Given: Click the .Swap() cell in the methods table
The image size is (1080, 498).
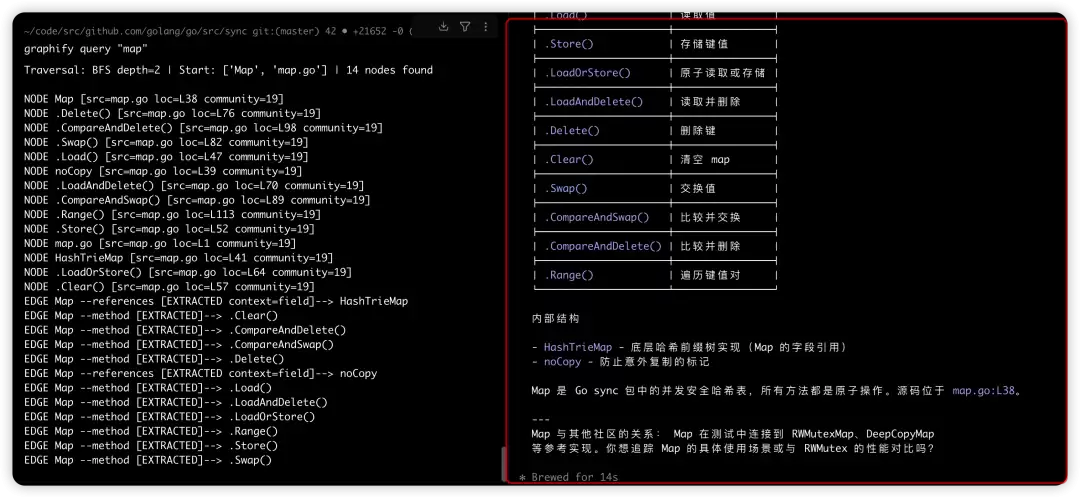Looking at the screenshot, I should 566,189.
